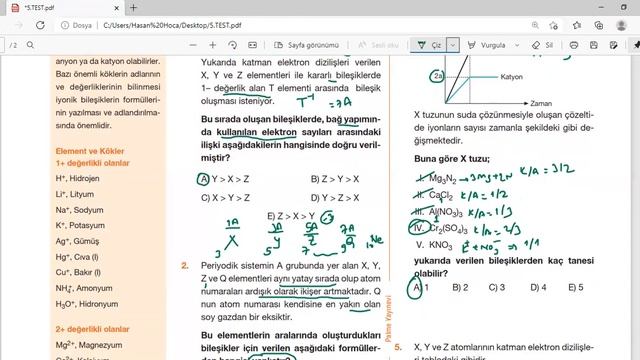Open a new browser tab
Image resolution: width=640 pixels, height=360 pixels.
133,7
